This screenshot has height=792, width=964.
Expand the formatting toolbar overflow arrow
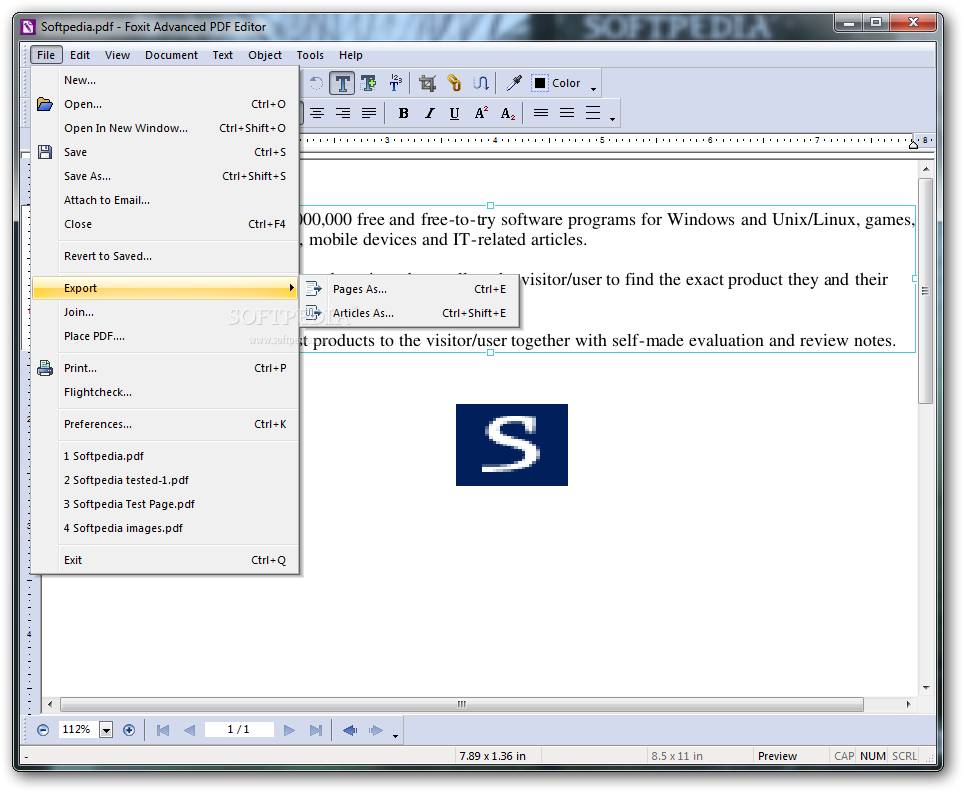[x=612, y=119]
